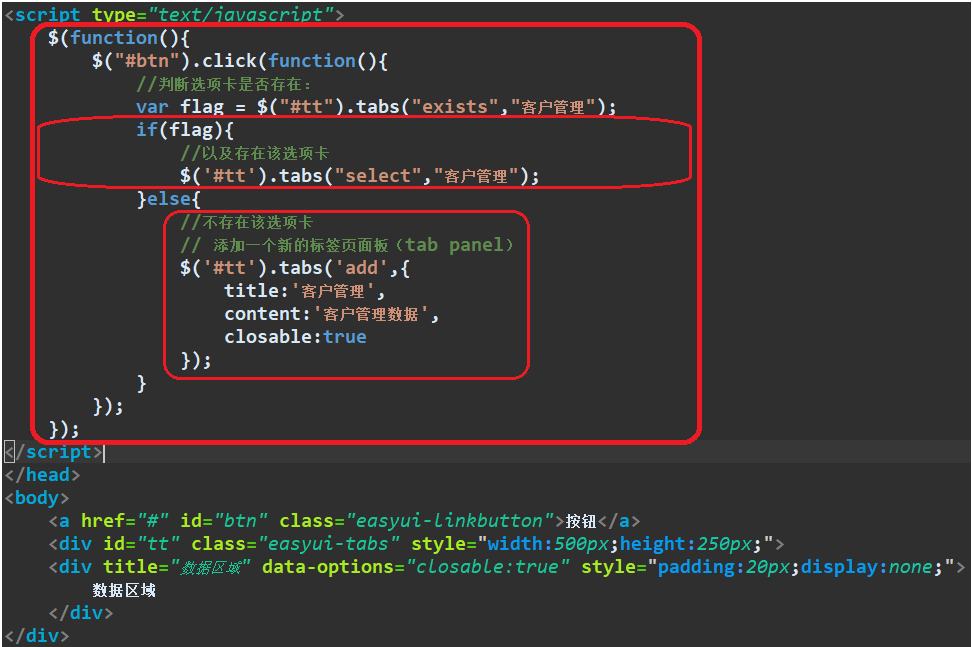Click the if(flag){ line

coord(185,130)
